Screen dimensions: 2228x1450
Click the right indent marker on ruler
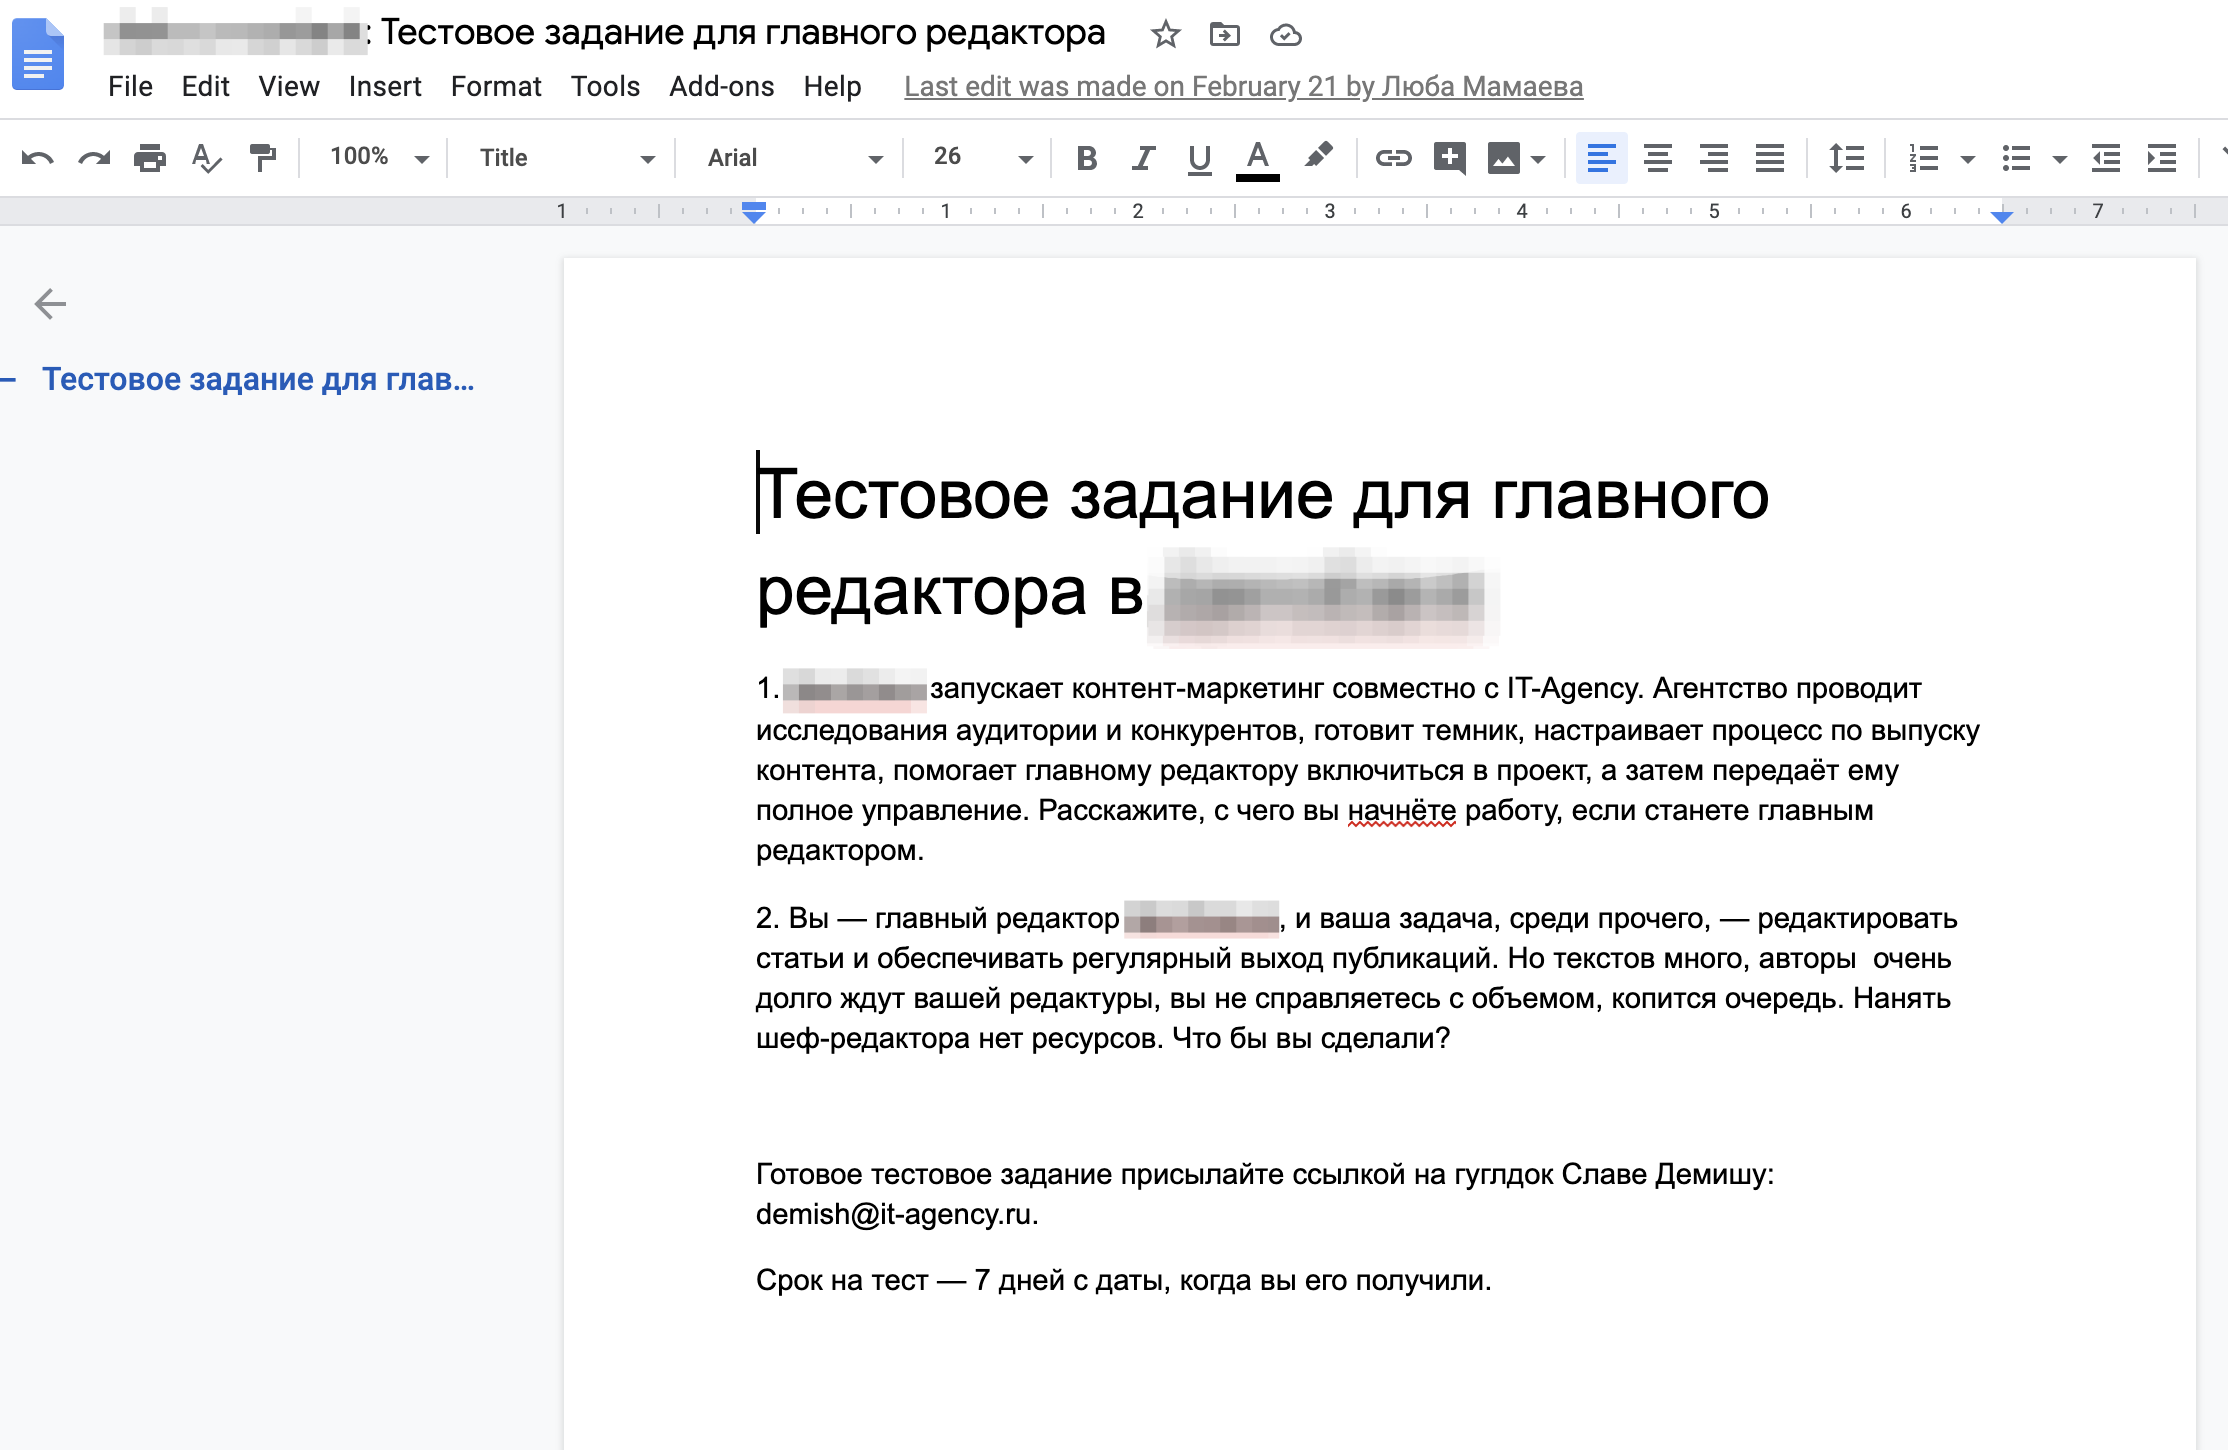(x=2001, y=216)
